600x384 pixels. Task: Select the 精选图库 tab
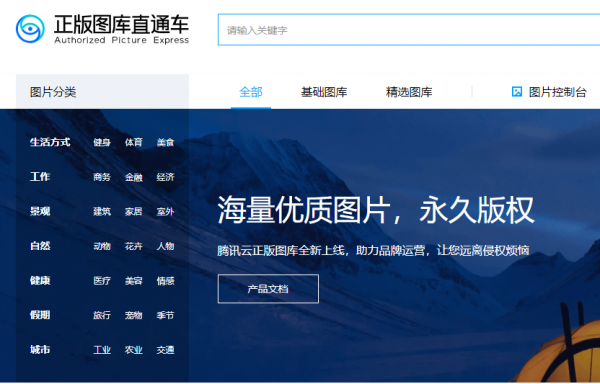pos(409,92)
